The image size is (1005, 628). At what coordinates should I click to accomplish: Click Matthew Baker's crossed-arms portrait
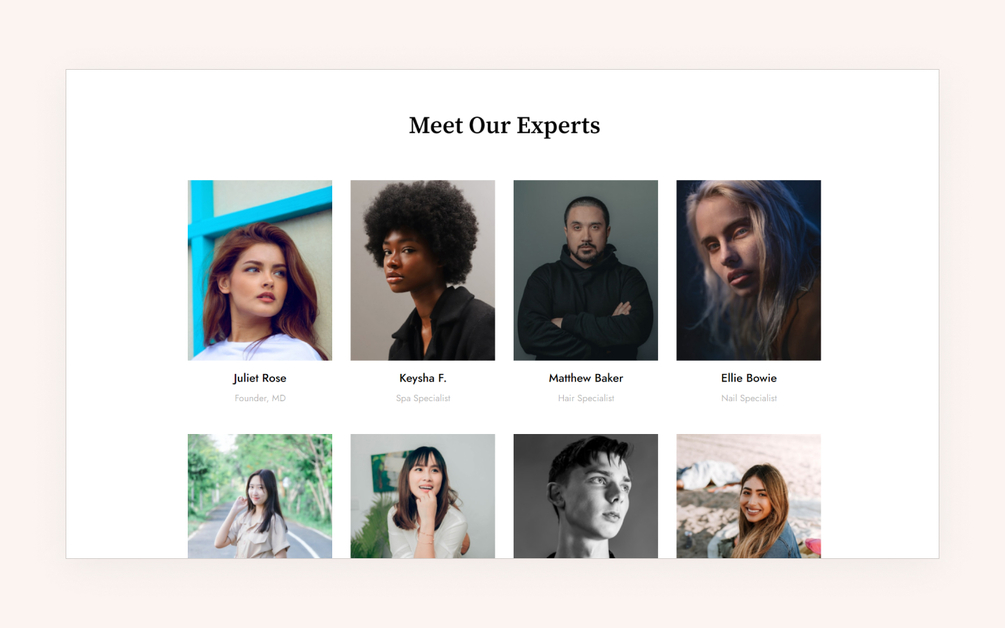click(x=585, y=270)
